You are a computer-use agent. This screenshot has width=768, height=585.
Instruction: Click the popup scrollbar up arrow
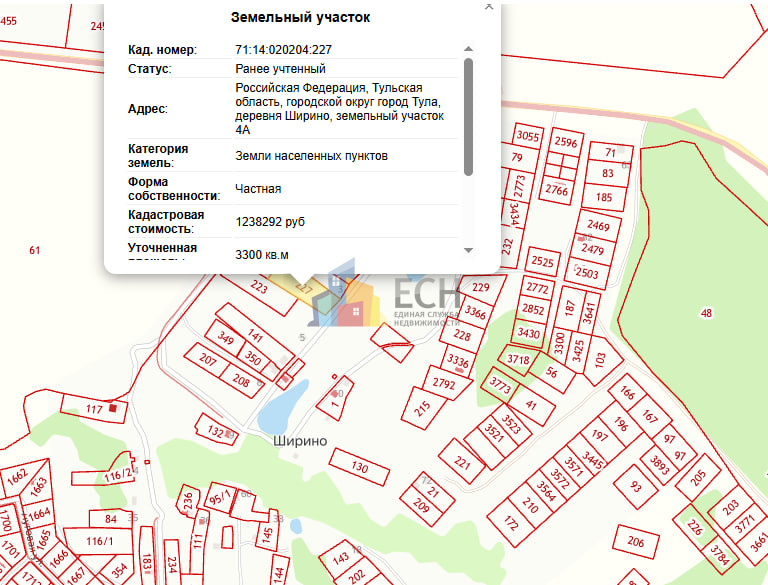click(x=468, y=49)
